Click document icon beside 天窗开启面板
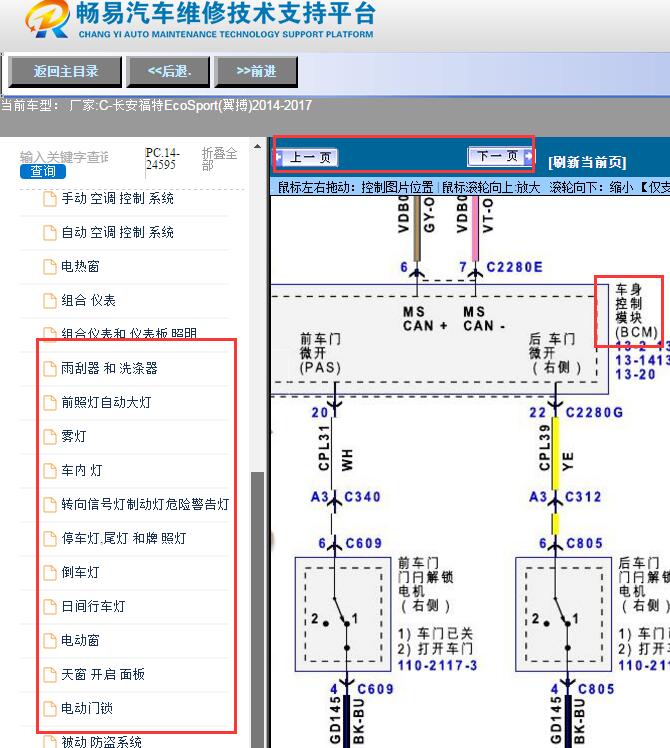This screenshot has height=748, width=670. (50, 675)
